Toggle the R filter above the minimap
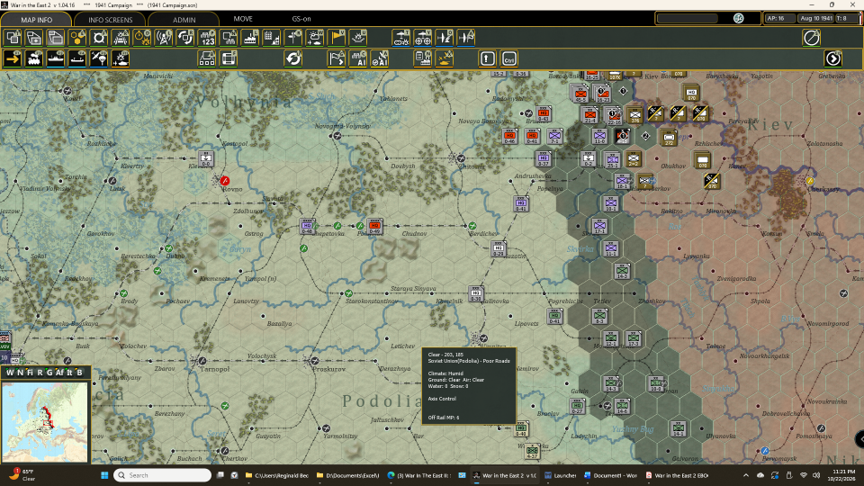864x486 pixels. pyautogui.click(x=40, y=372)
